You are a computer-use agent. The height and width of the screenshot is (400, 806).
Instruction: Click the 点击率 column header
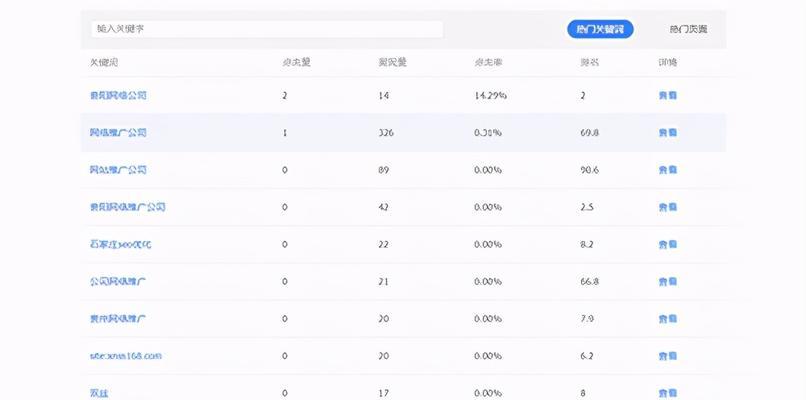point(488,63)
